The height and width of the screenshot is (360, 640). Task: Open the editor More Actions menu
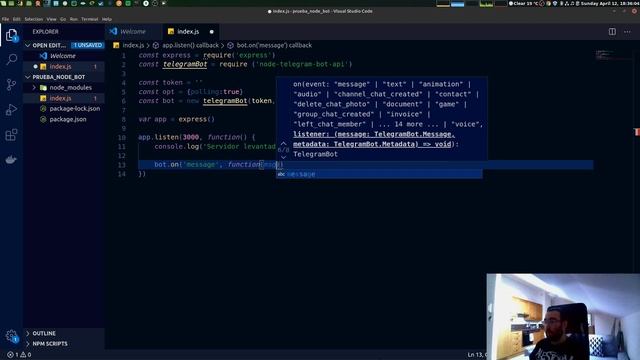pos(627,31)
